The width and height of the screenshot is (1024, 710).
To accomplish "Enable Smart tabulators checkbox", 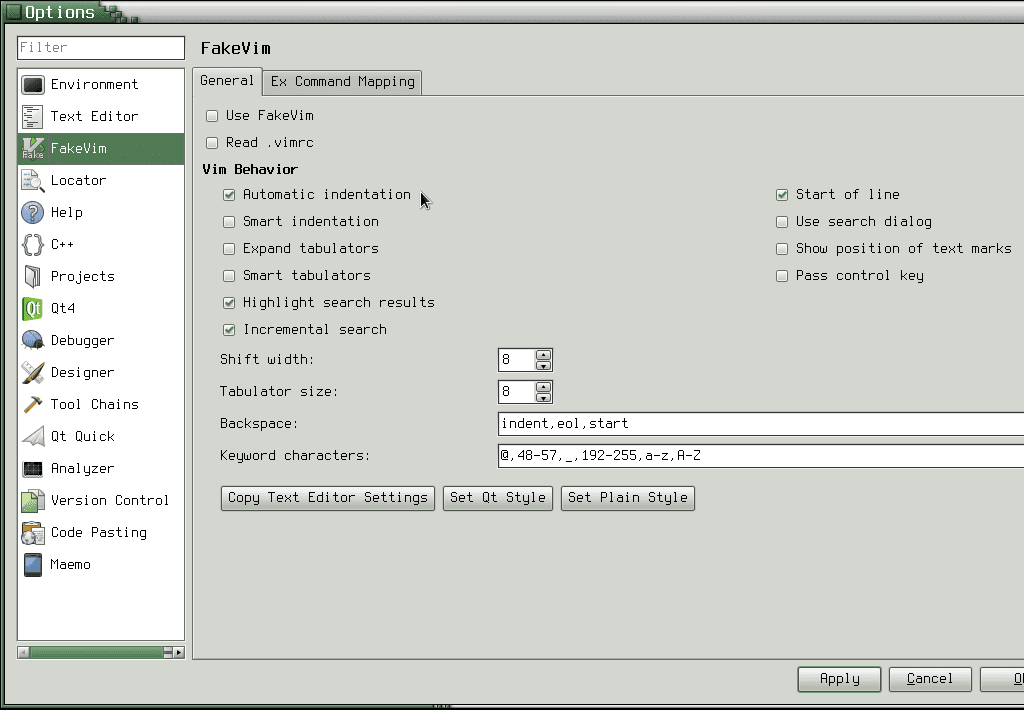I will click(229, 276).
